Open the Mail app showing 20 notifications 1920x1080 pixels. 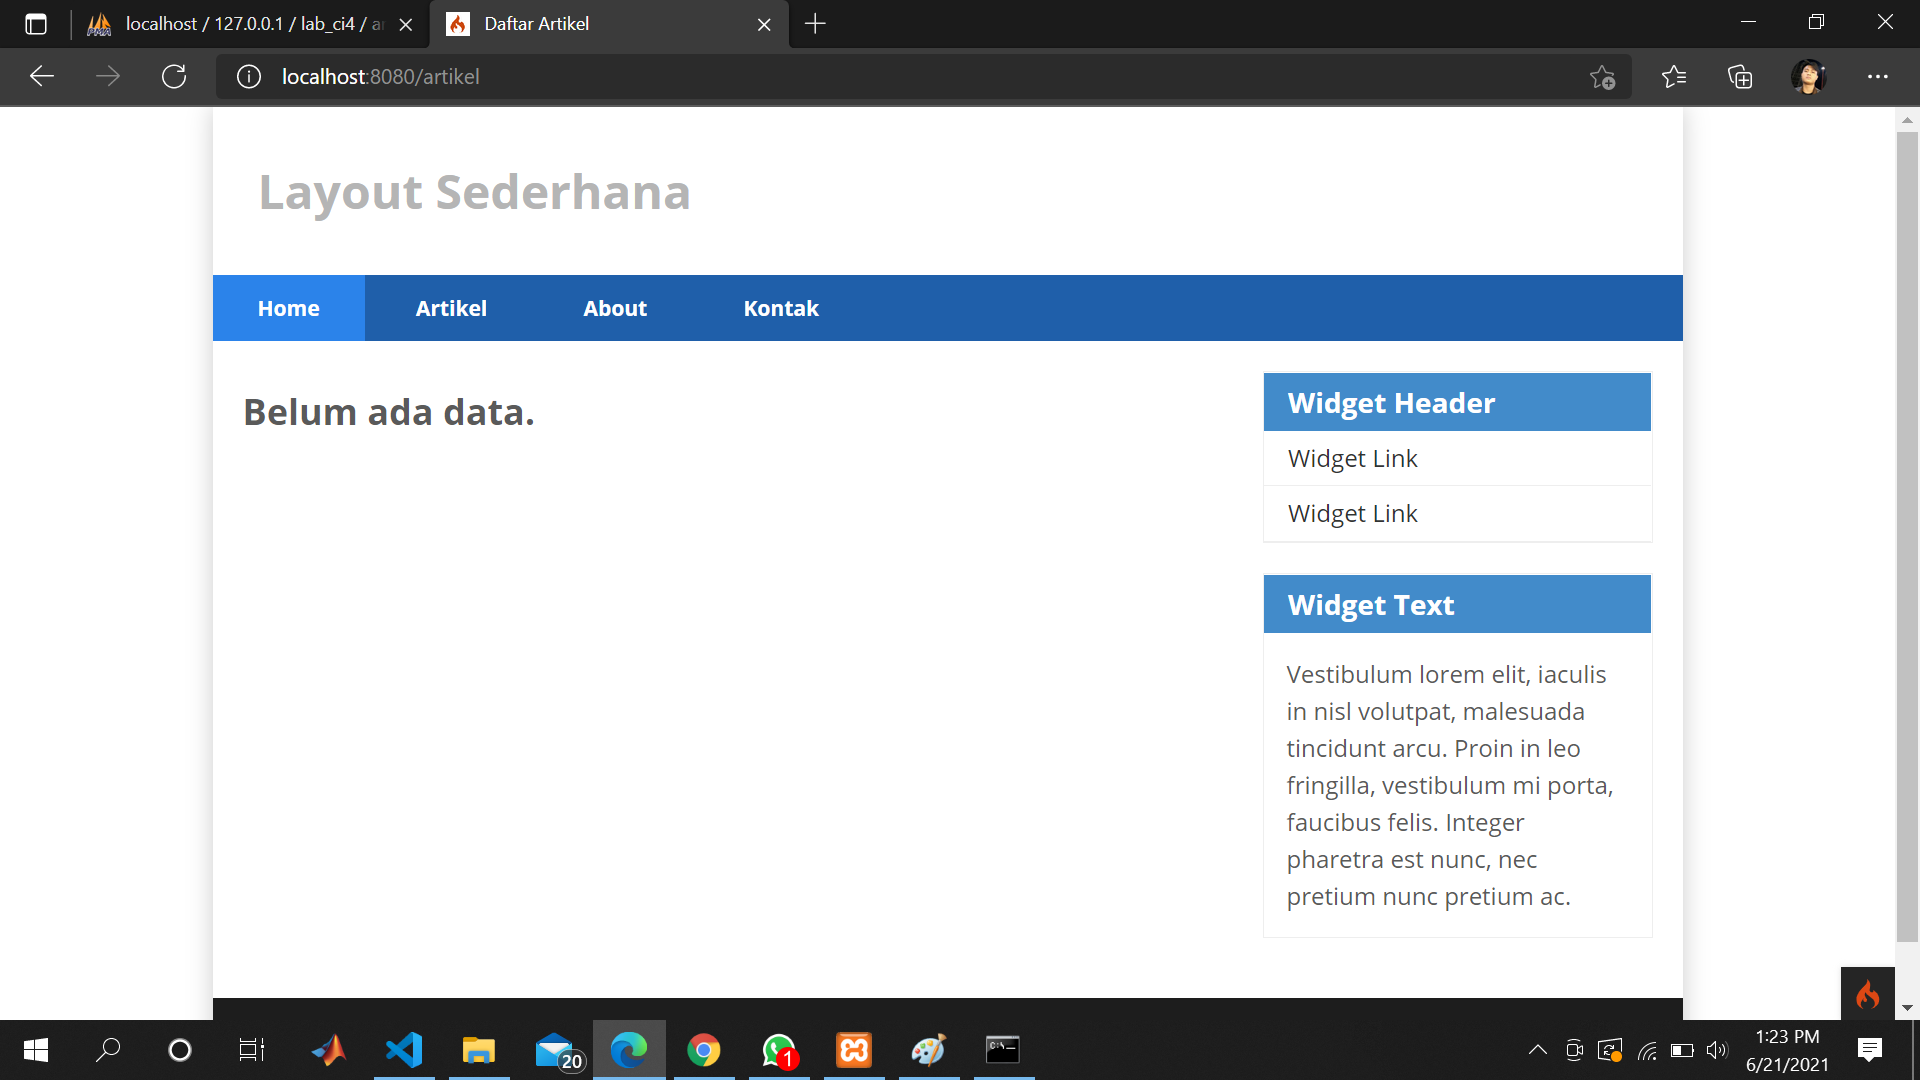554,1050
